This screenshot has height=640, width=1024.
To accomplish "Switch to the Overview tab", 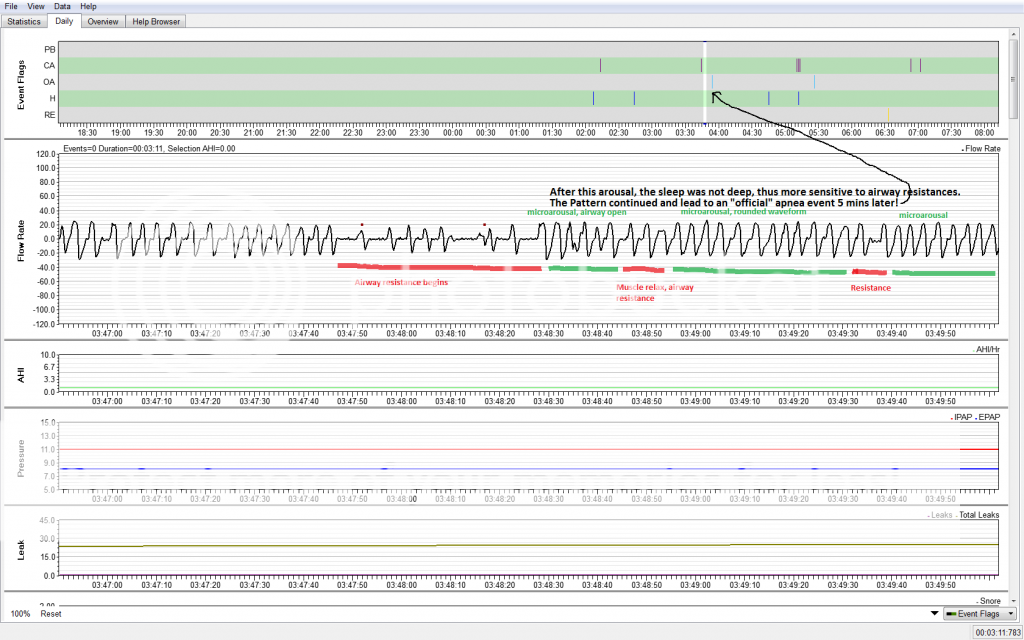I will point(102,21).
